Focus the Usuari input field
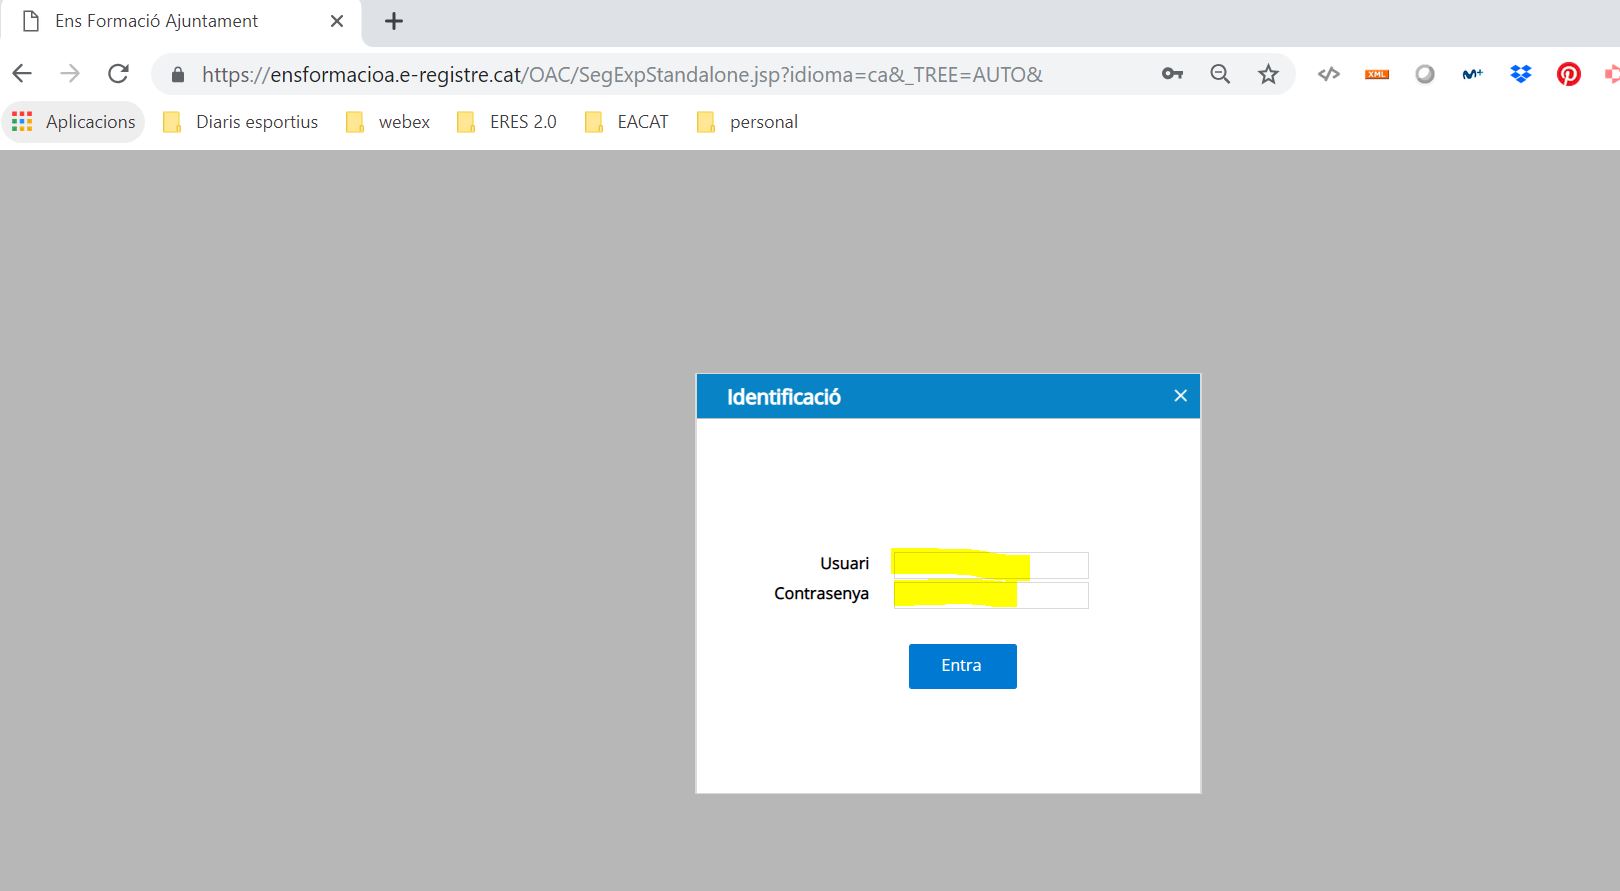Viewport: 1620px width, 891px height. coord(990,565)
